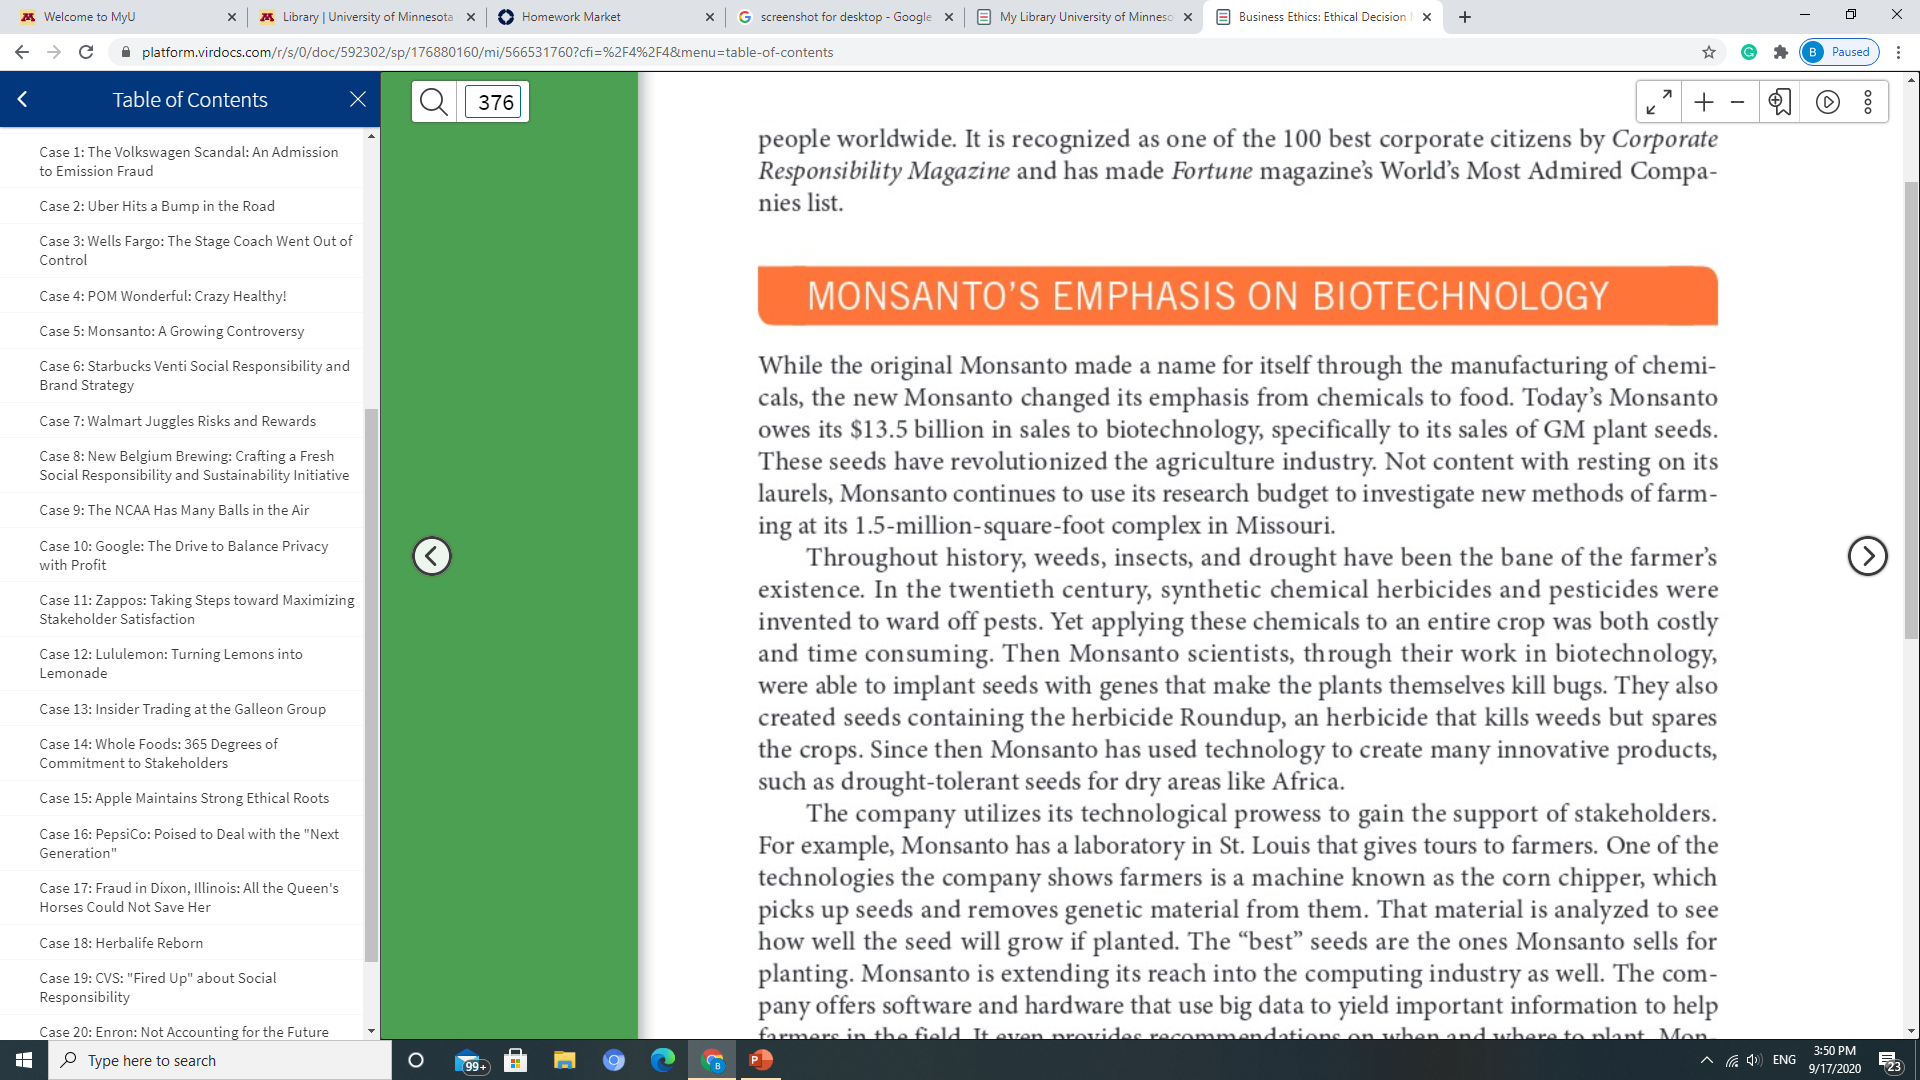The width and height of the screenshot is (1920, 1080).
Task: Open the Windows notification center
Action: coord(1890,1060)
